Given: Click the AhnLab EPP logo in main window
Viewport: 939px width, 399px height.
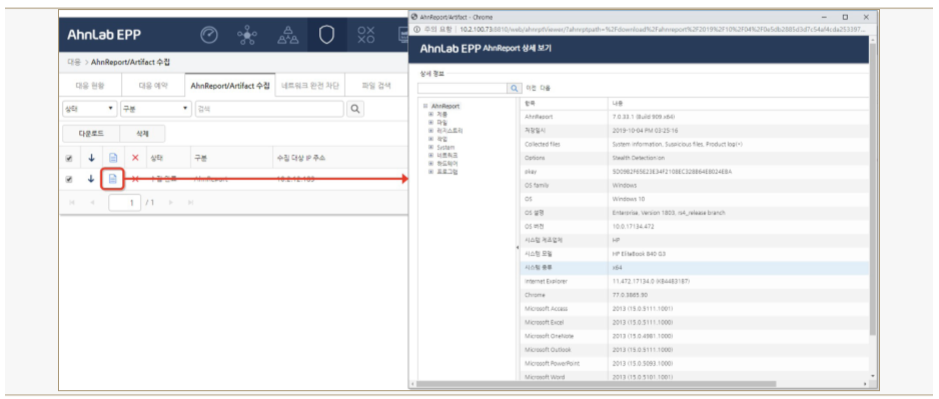Looking at the screenshot, I should pyautogui.click(x=104, y=35).
